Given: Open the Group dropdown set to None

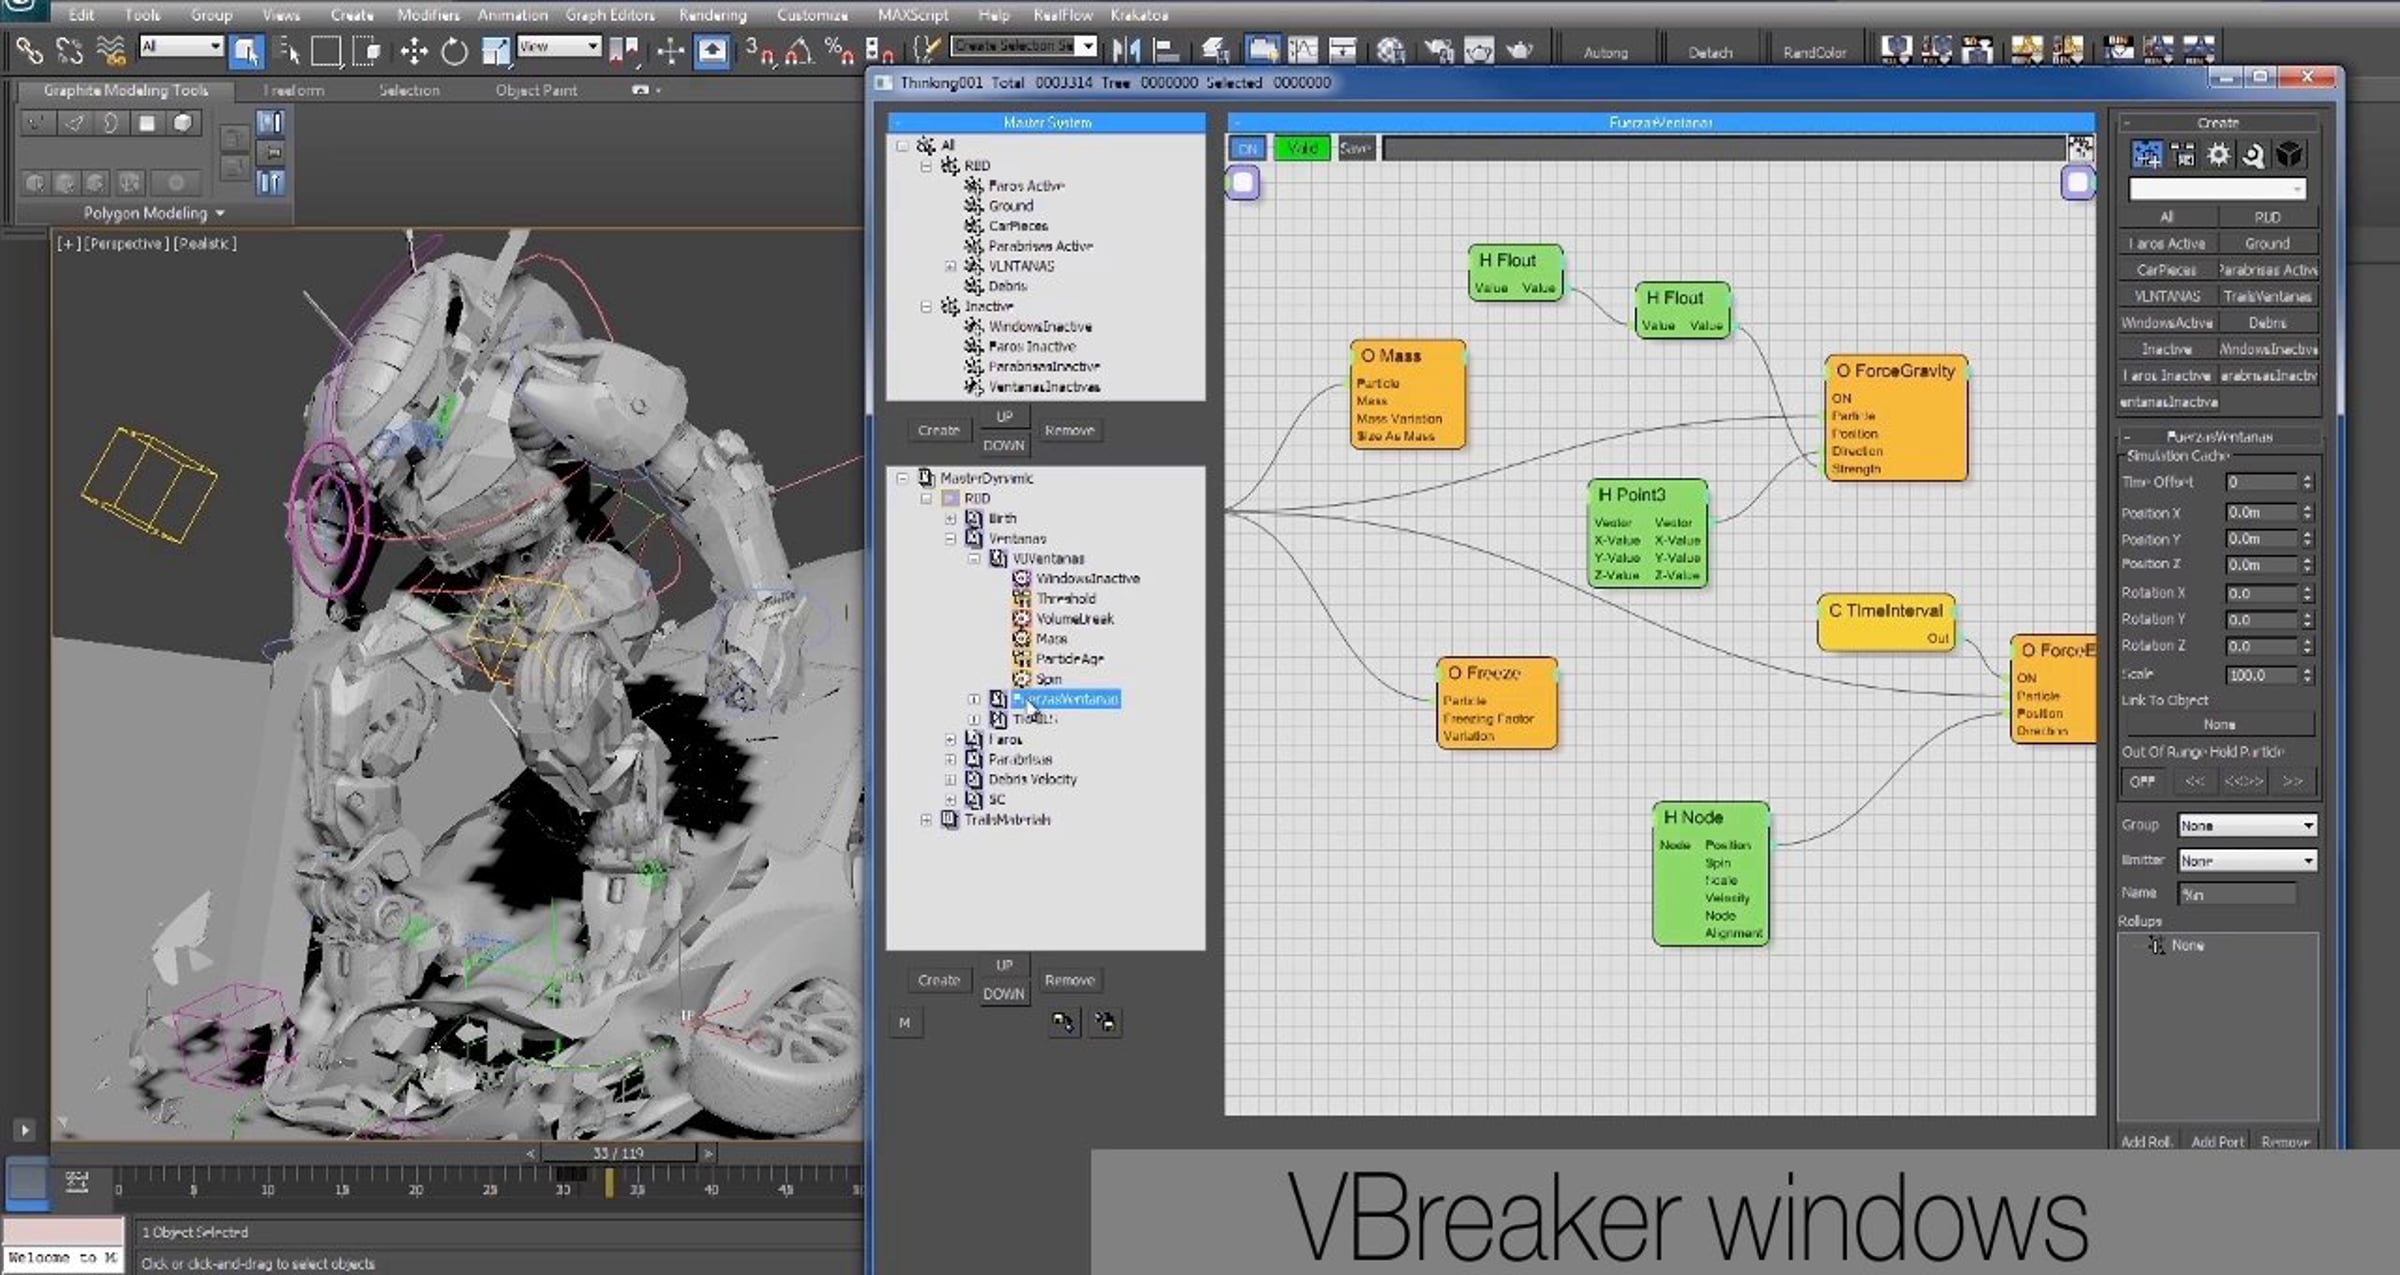Looking at the screenshot, I should click(2246, 826).
